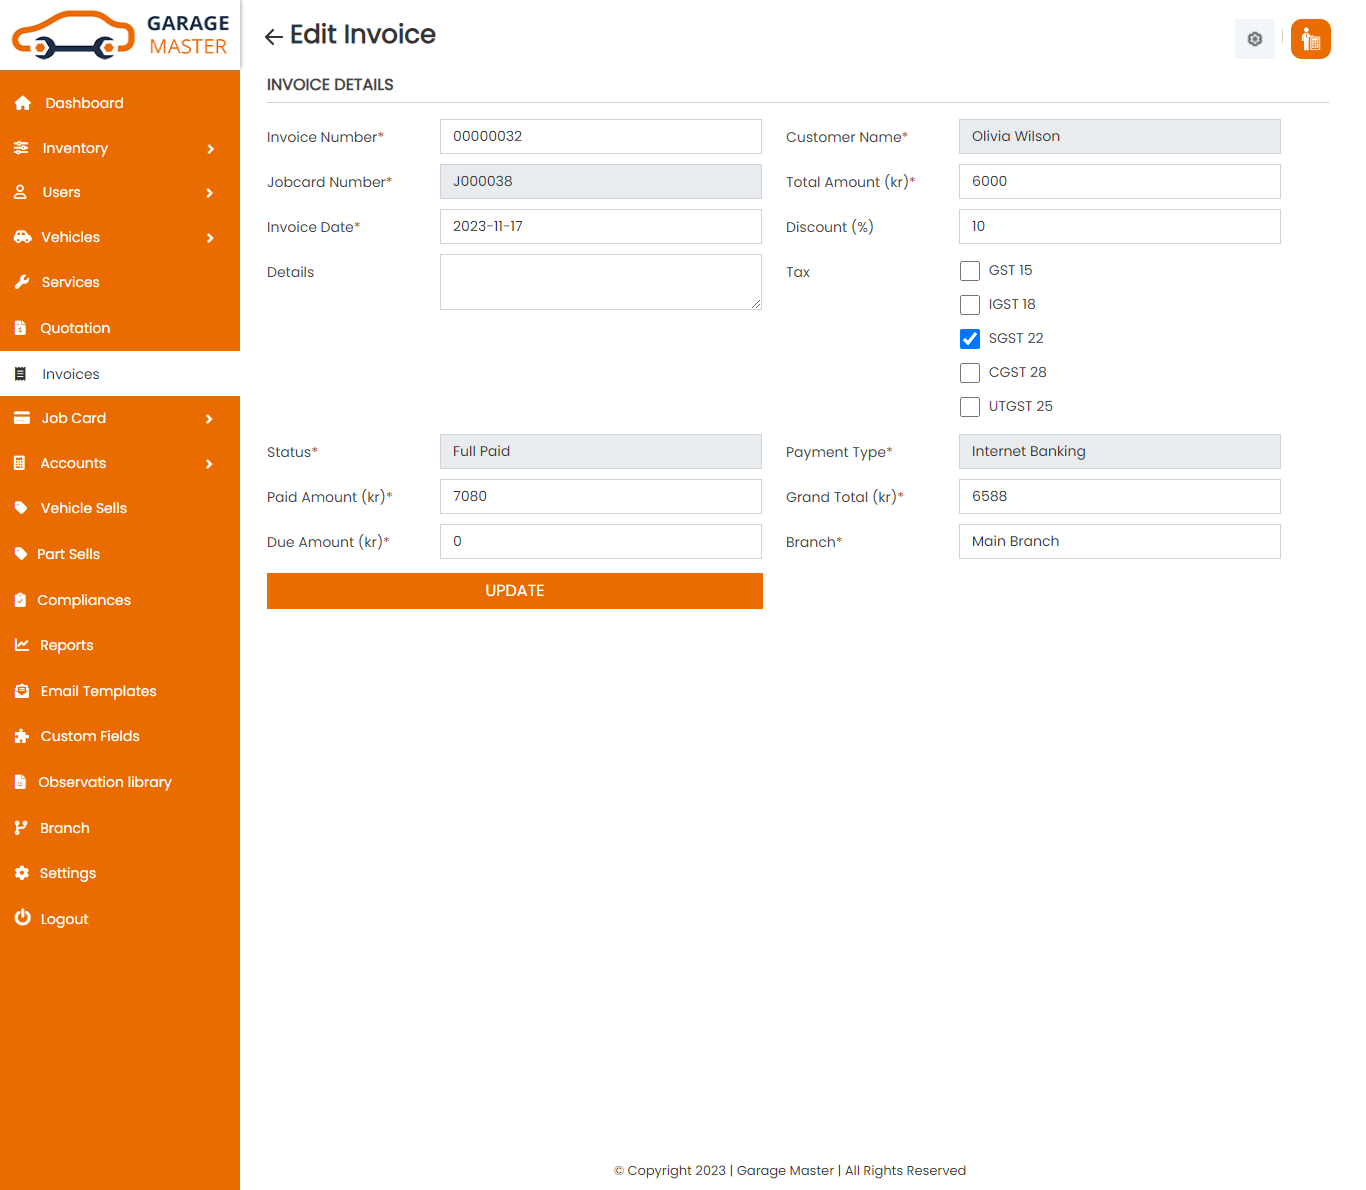Uncheck the SGST 22 tax checkbox
1366x1190 pixels.
[969, 339]
